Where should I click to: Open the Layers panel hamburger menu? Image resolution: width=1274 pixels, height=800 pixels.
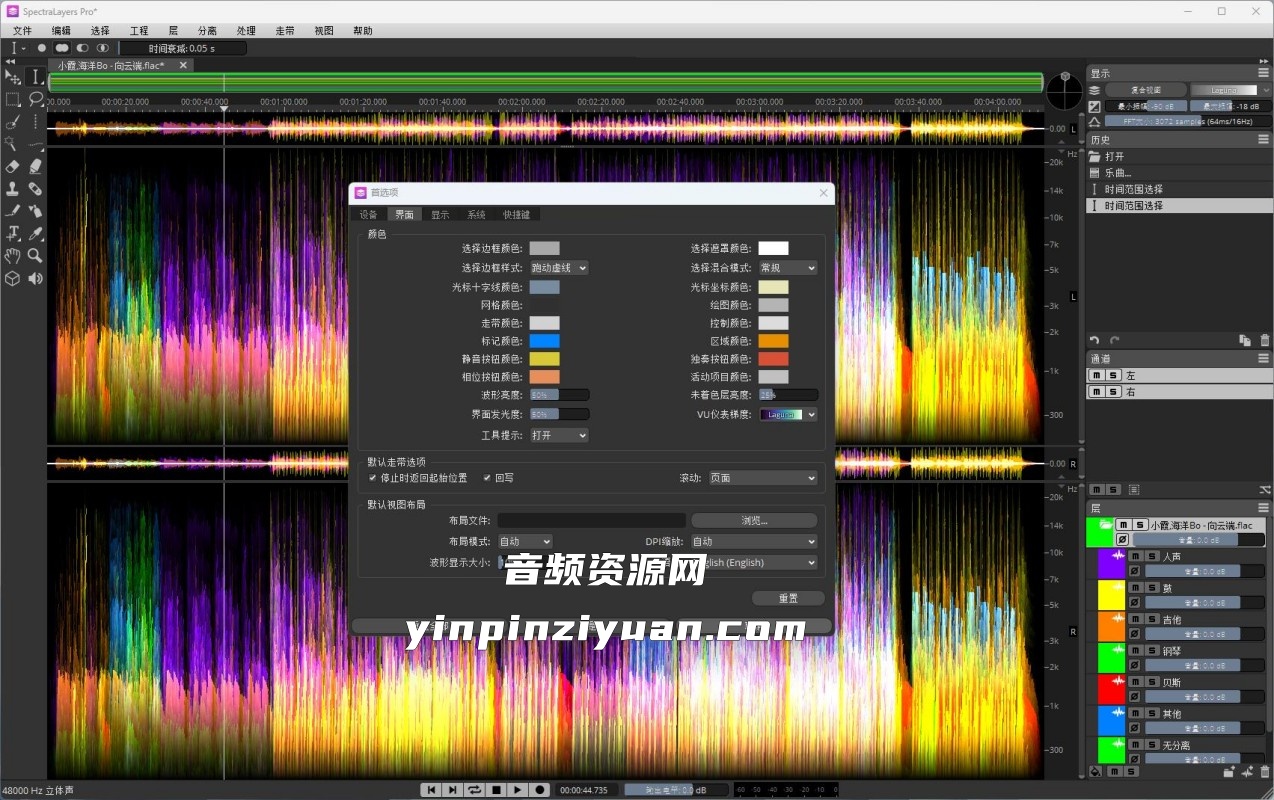tap(1264, 508)
